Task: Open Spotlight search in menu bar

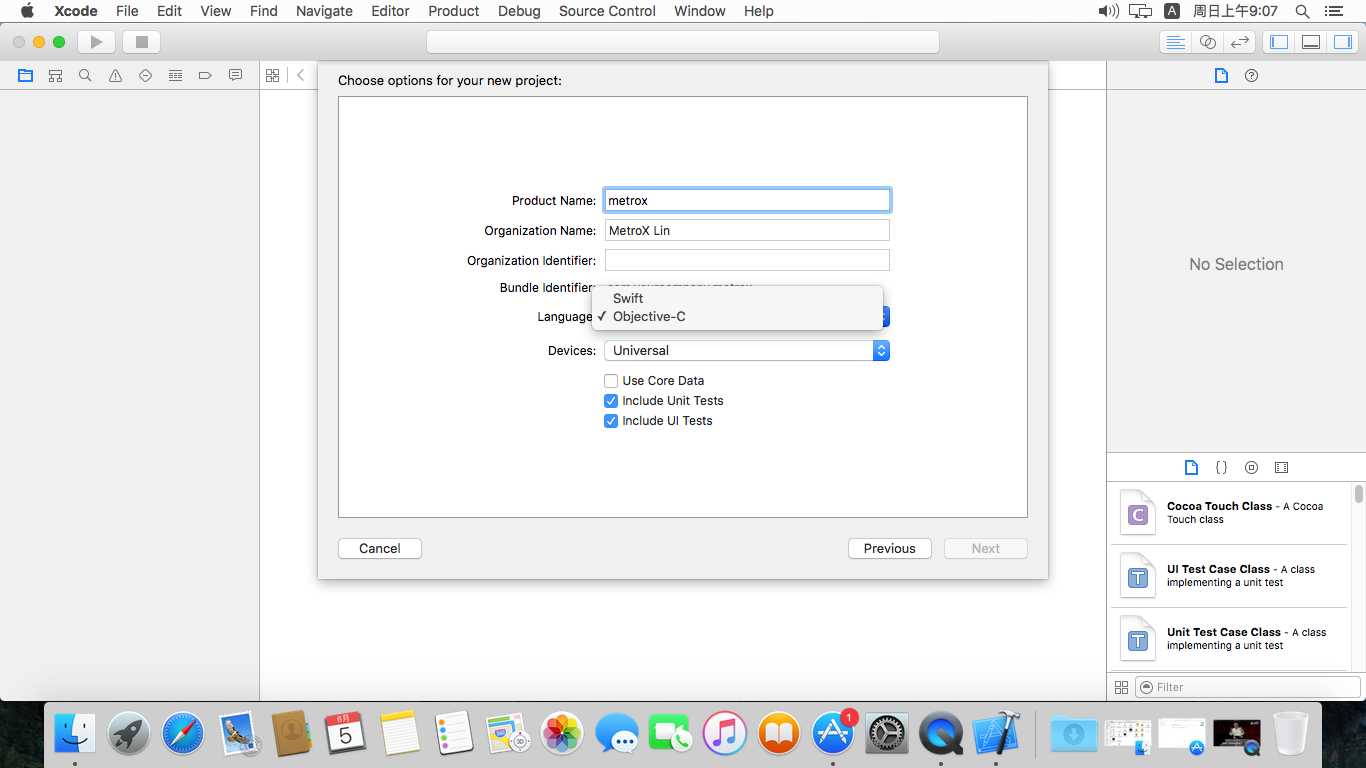Action: pyautogui.click(x=1302, y=11)
